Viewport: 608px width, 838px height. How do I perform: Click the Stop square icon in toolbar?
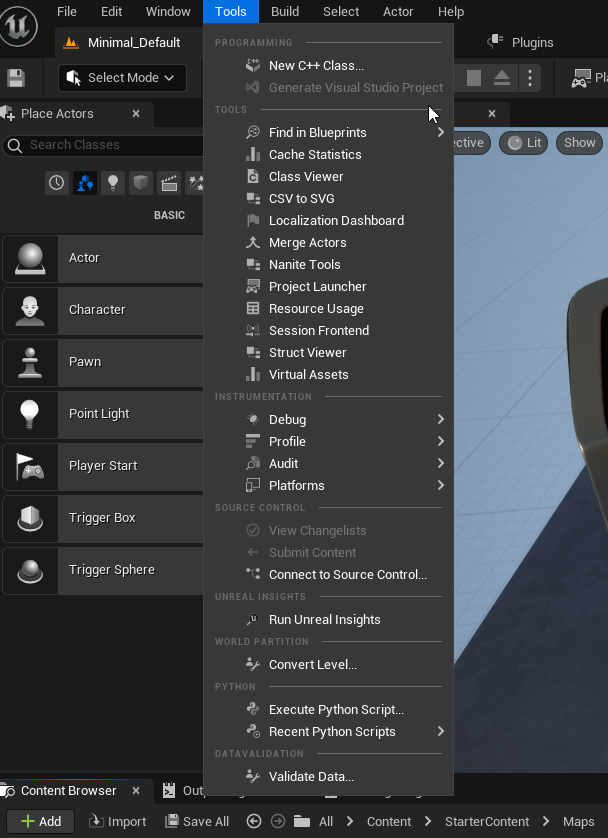click(x=473, y=78)
